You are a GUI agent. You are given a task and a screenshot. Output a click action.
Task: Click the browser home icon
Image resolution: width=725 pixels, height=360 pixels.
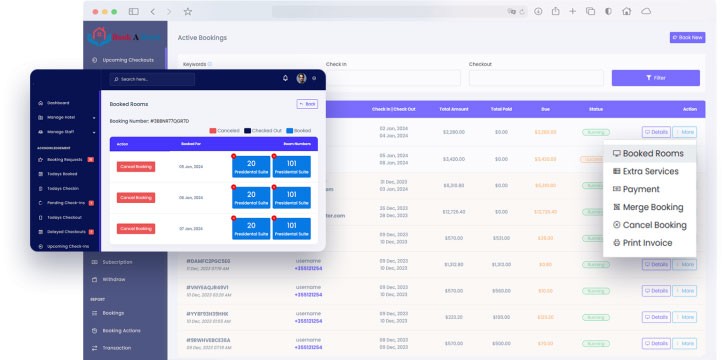[627, 11]
